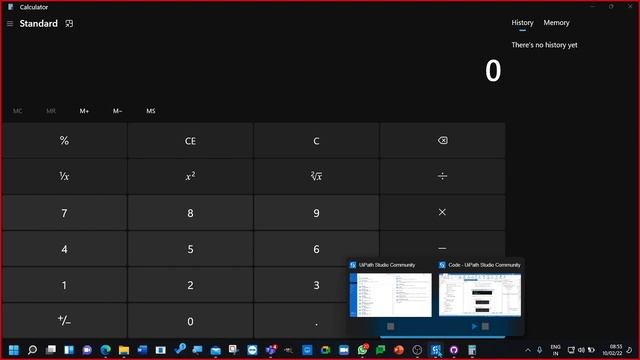Viewport: 640px width, 360px height.
Task: Click the M− memory subtract button
Action: pos(118,111)
